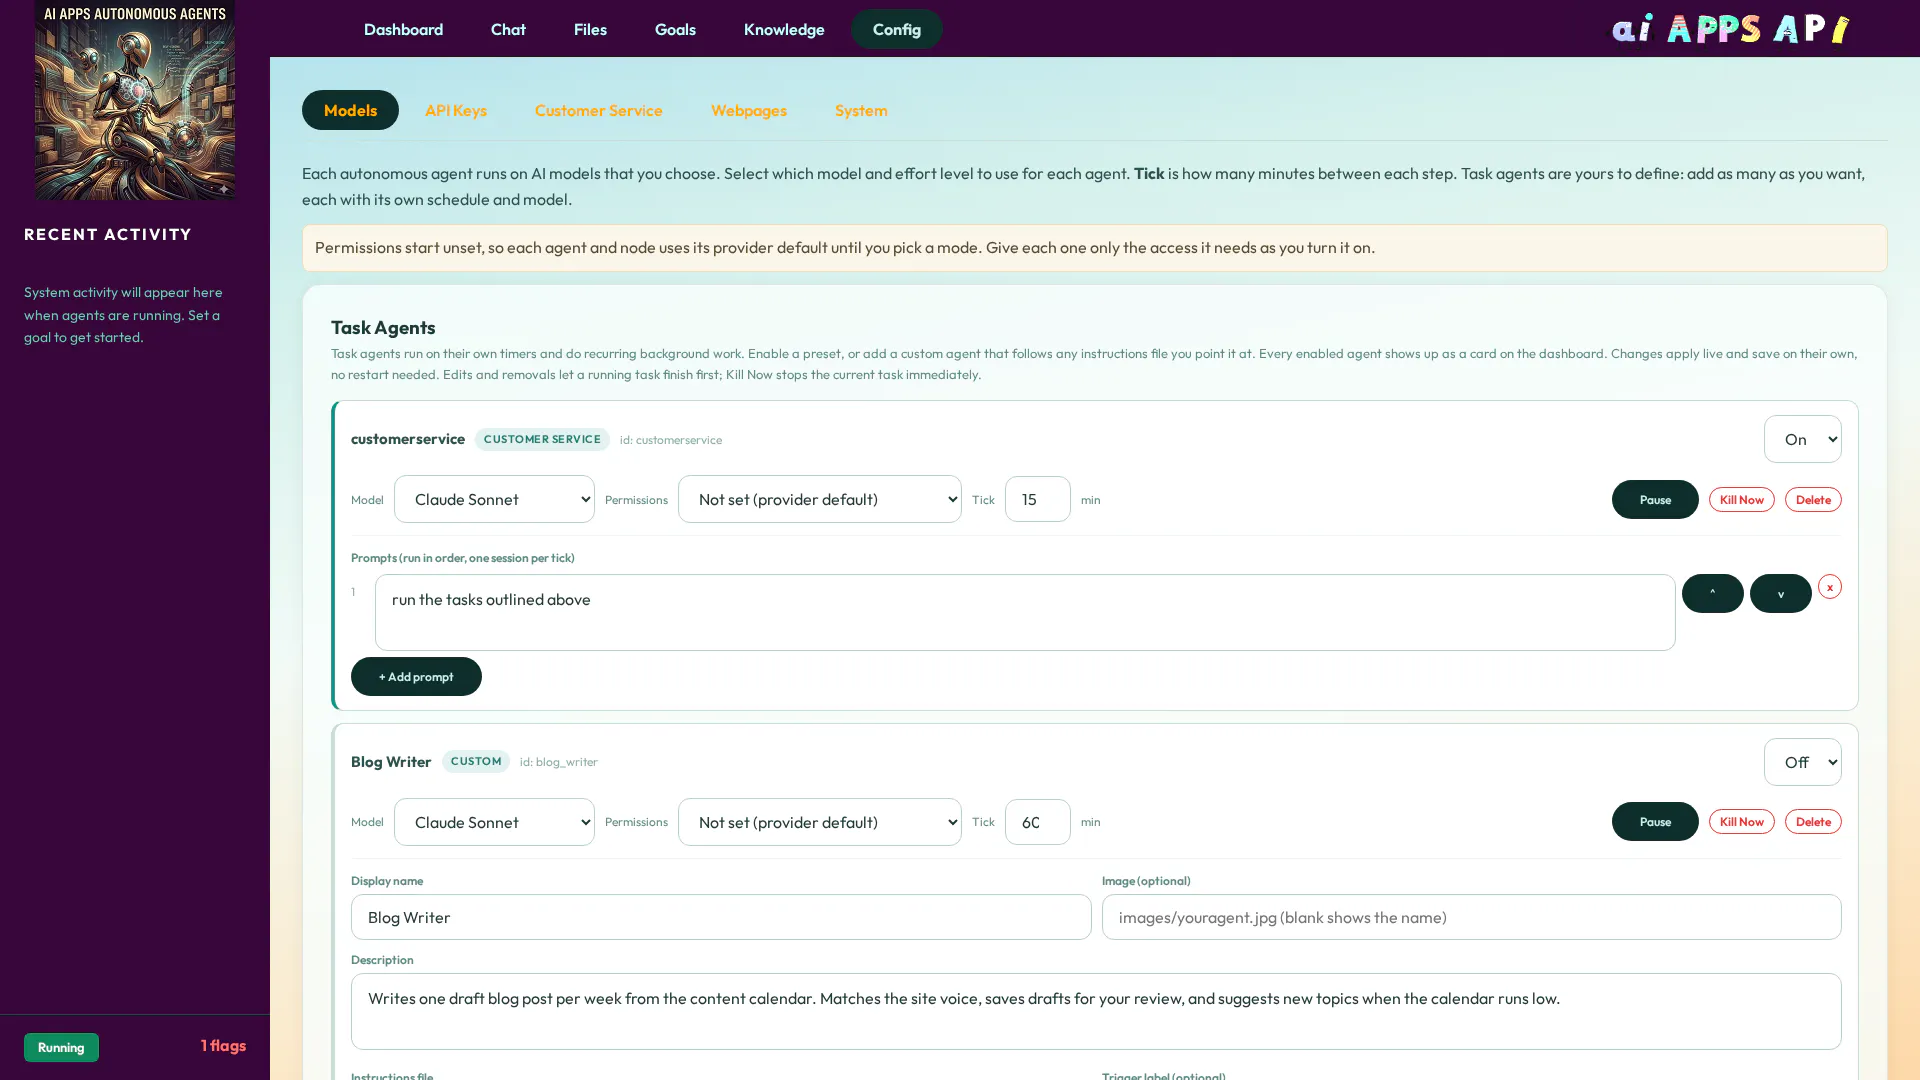Open the Dashboard tab
The width and height of the screenshot is (1920, 1080).
403,29
